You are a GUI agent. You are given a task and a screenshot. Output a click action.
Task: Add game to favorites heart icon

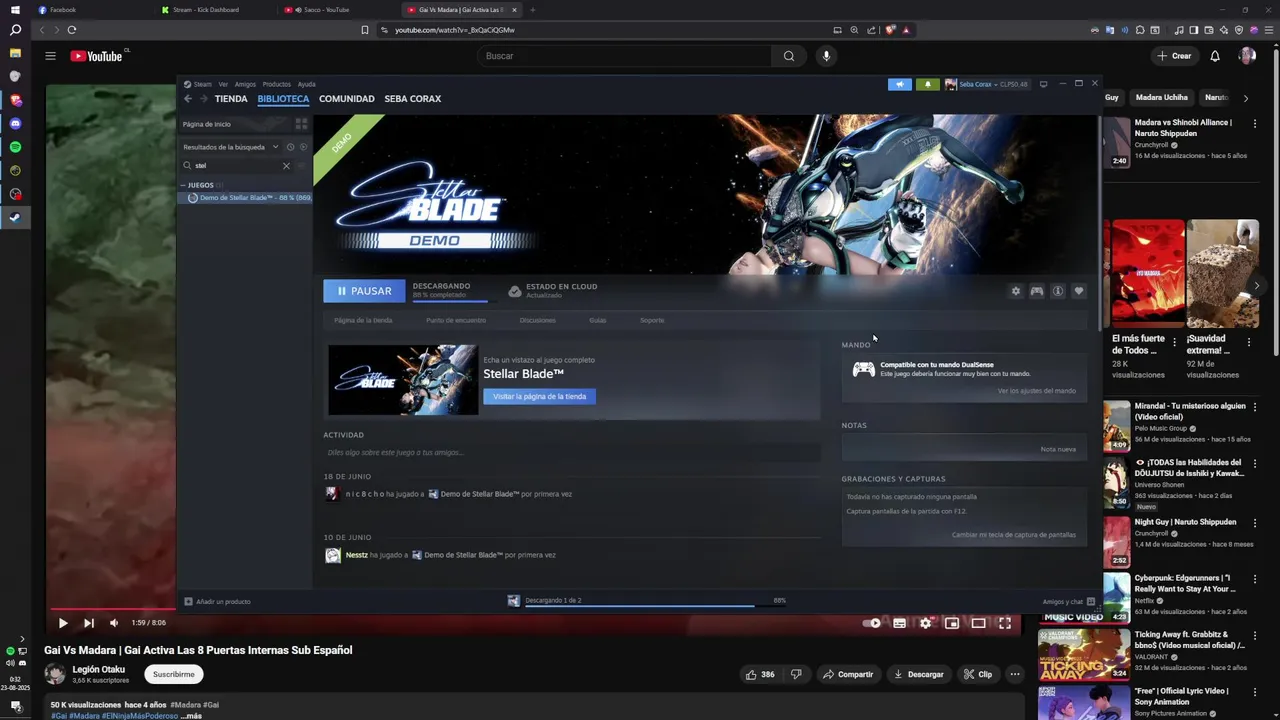[1079, 291]
